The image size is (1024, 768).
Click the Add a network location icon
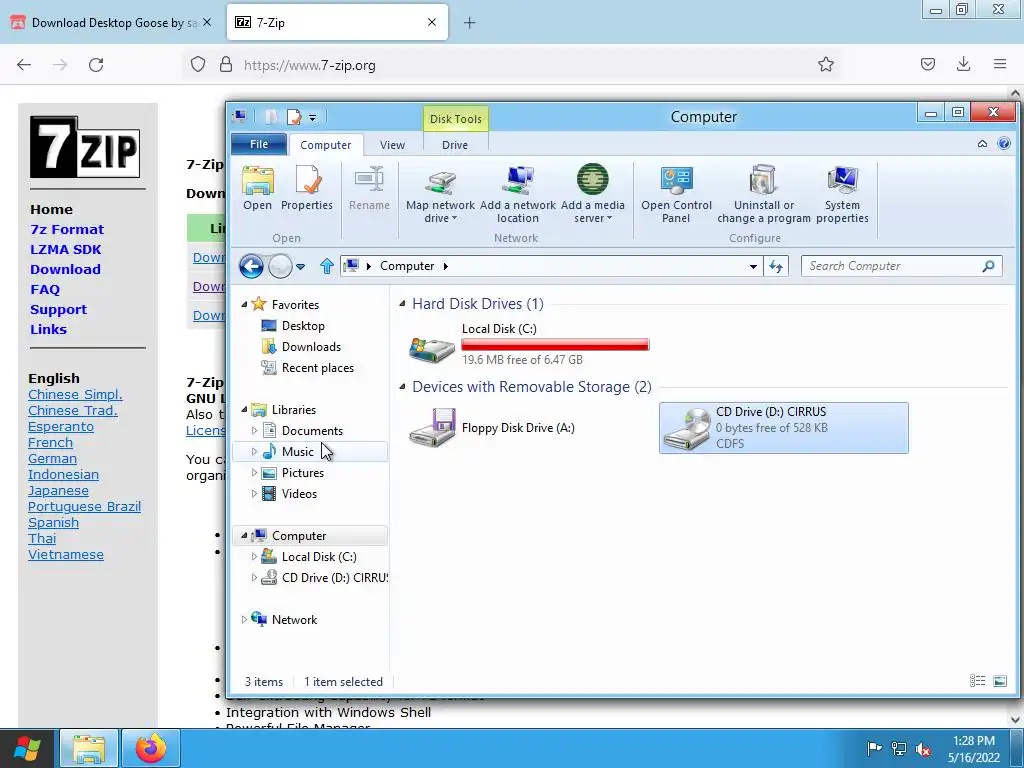click(518, 194)
